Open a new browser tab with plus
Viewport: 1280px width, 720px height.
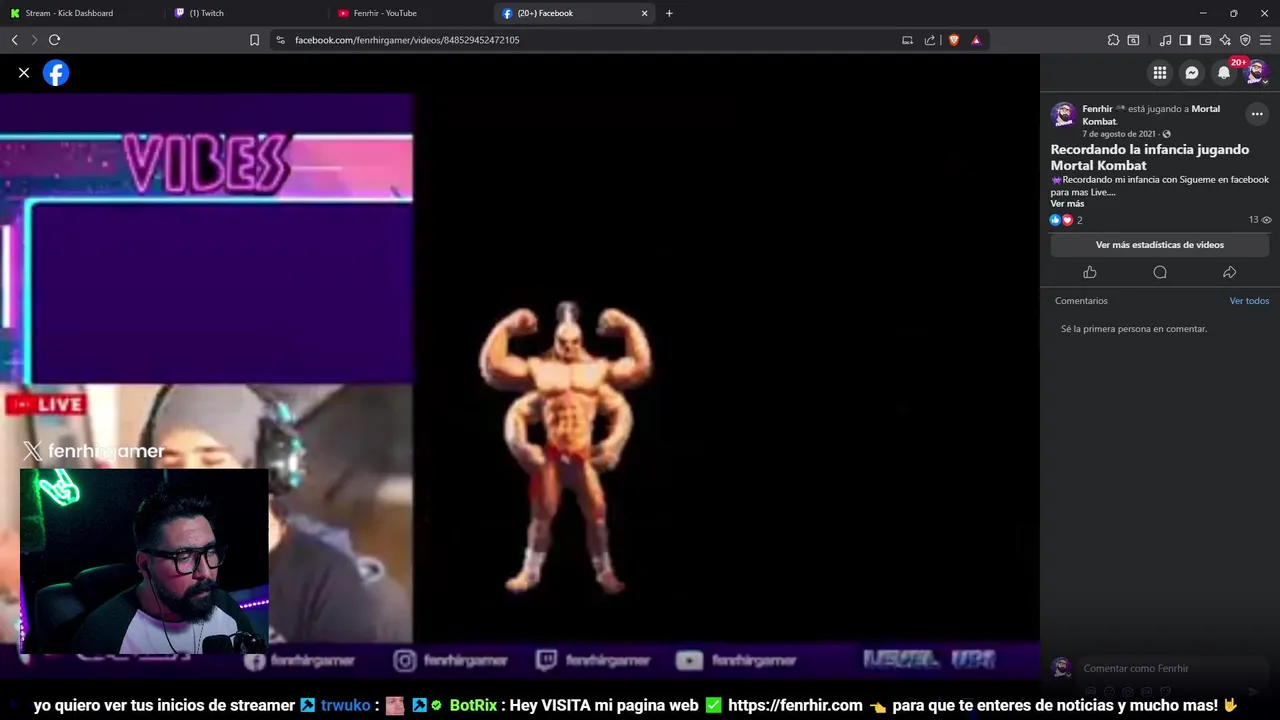click(x=669, y=13)
